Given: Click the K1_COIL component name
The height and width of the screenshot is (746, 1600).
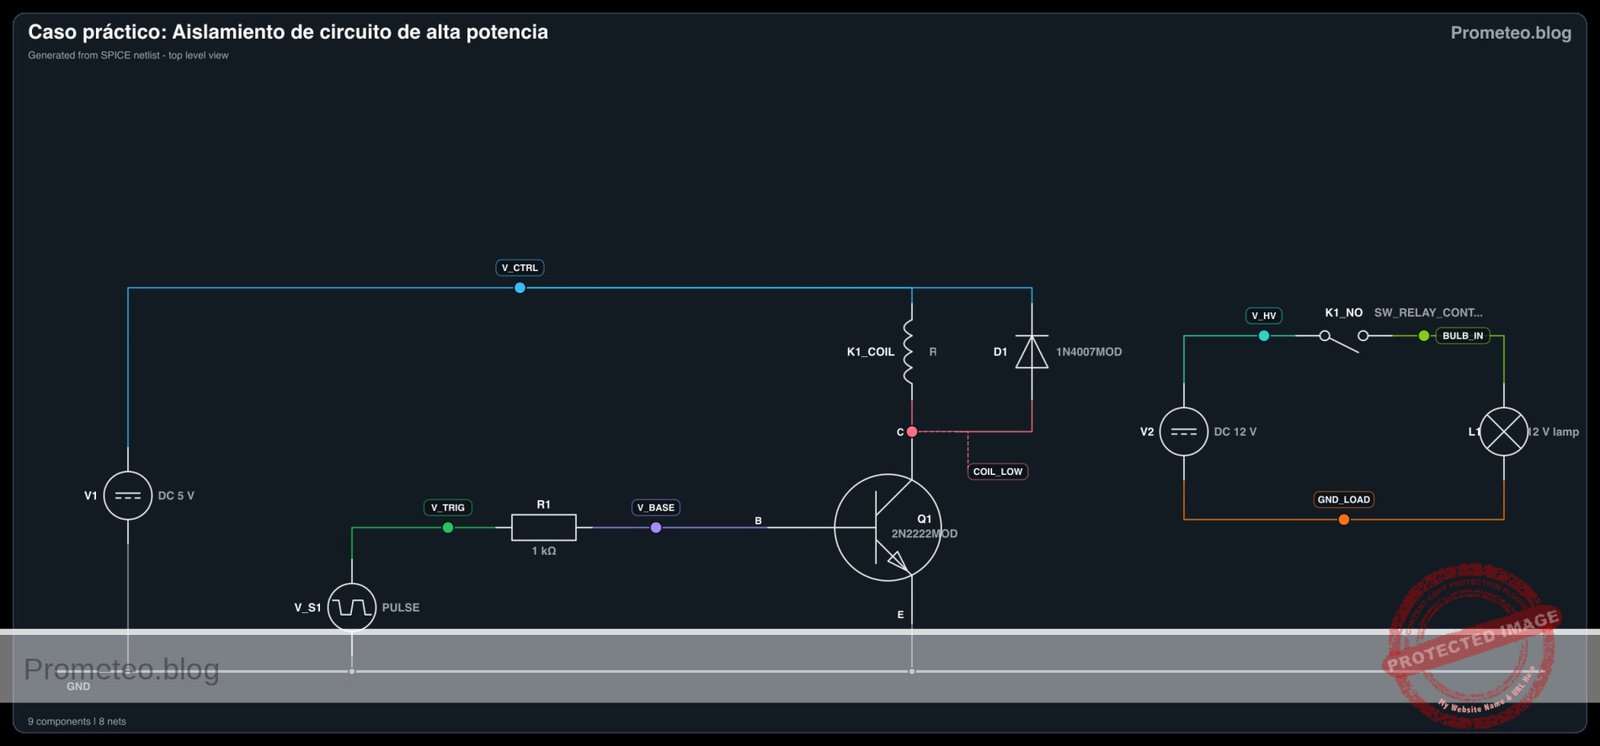Looking at the screenshot, I should point(870,352).
